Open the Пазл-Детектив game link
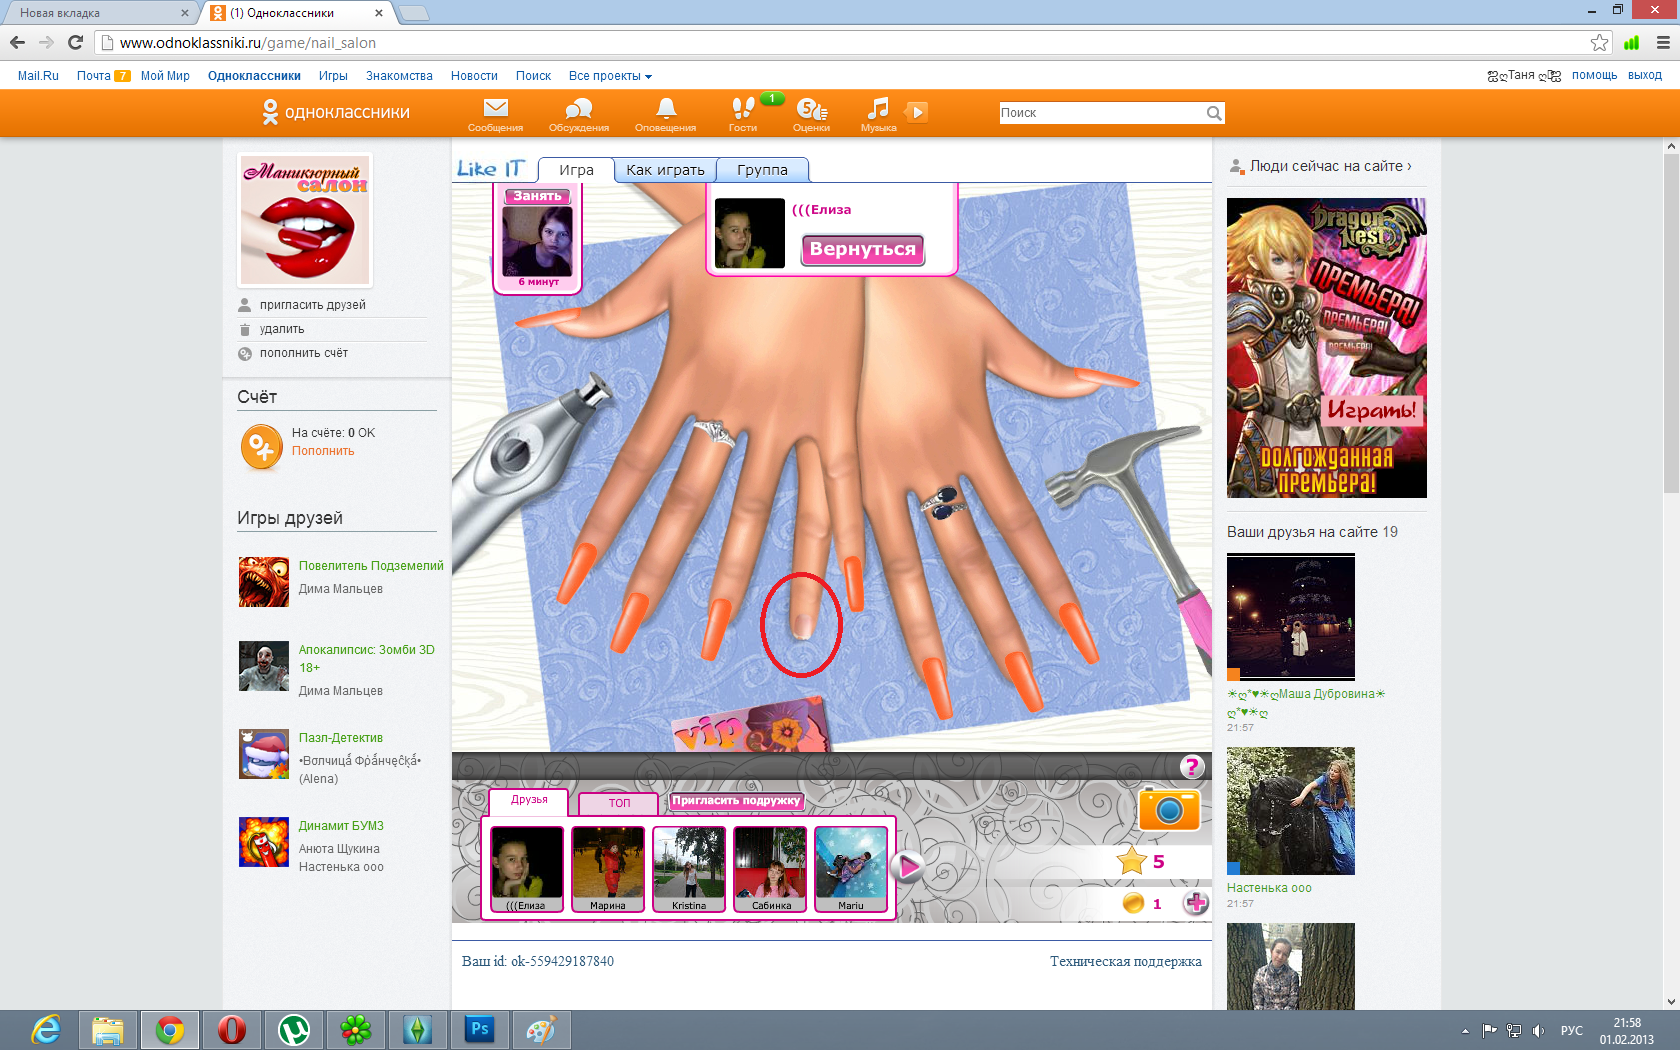The width and height of the screenshot is (1680, 1050). (341, 738)
